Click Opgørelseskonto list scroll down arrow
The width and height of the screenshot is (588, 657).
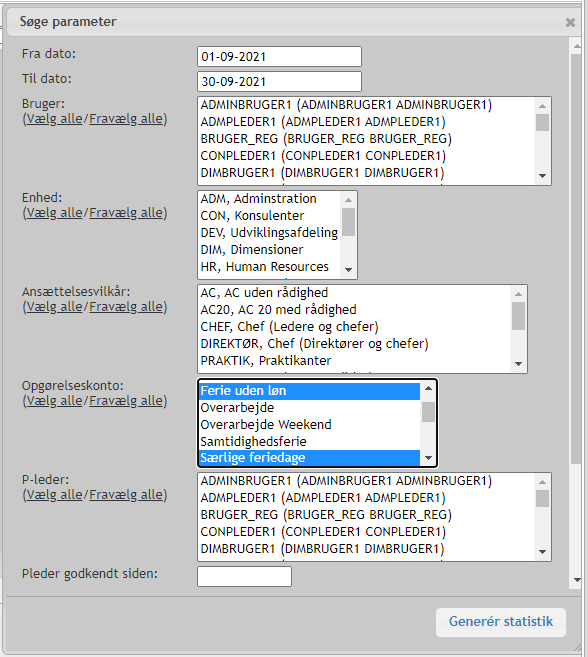(x=428, y=458)
